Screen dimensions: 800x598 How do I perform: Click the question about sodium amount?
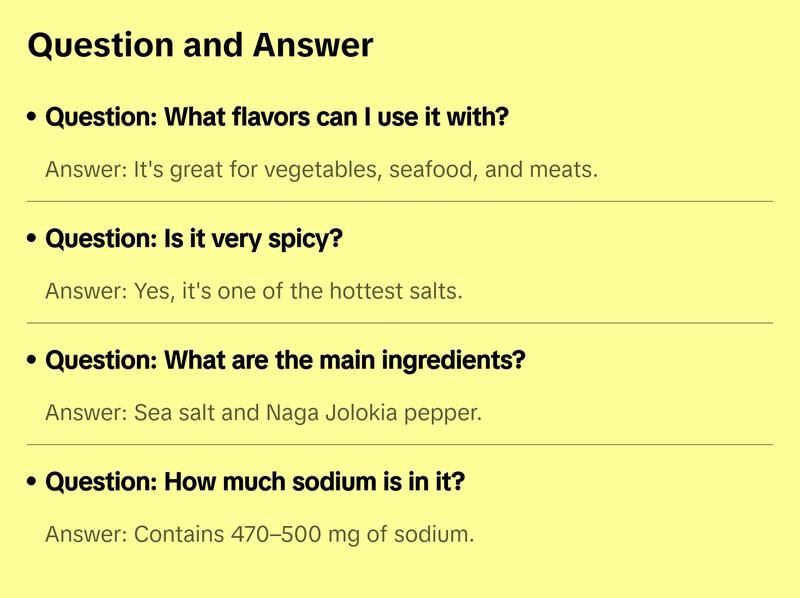click(x=255, y=483)
